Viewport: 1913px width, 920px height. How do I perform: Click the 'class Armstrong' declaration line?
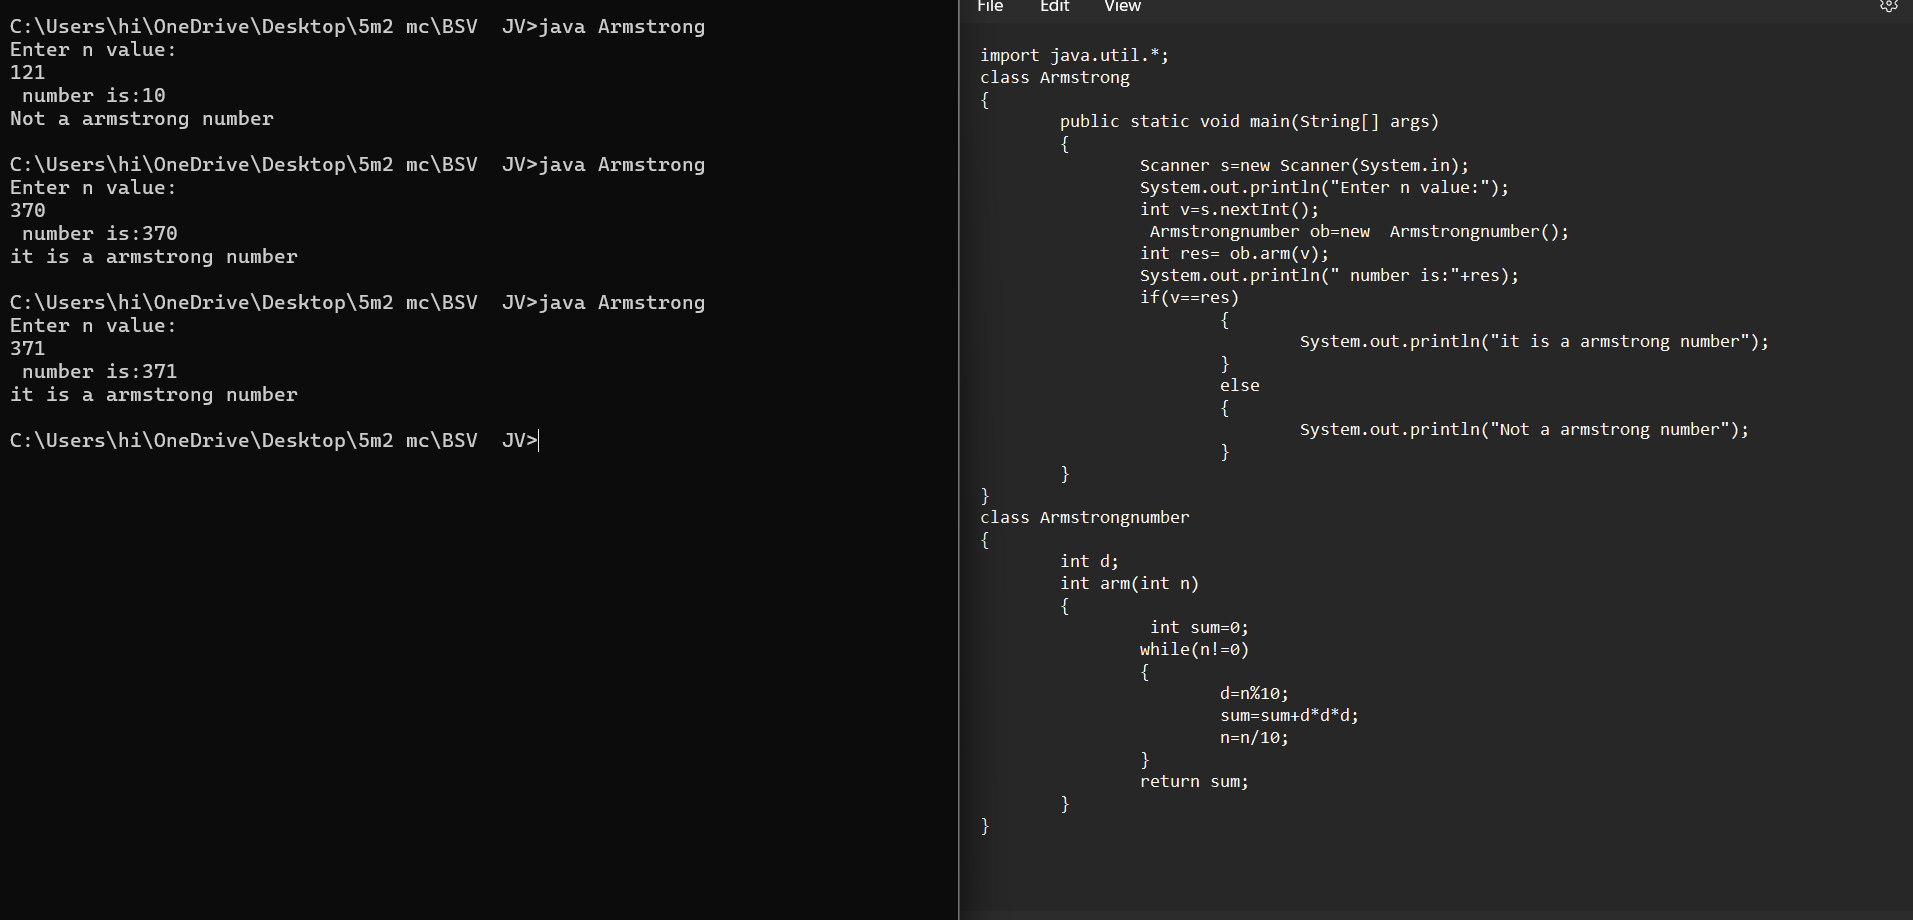1055,77
